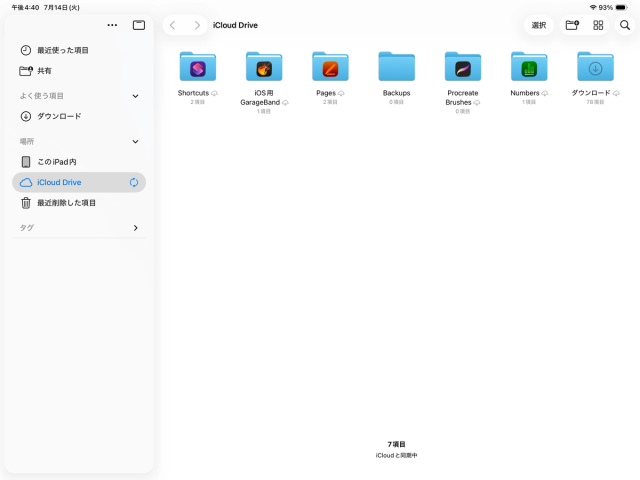
Task: Go back with the left arrow
Action: [x=173, y=25]
